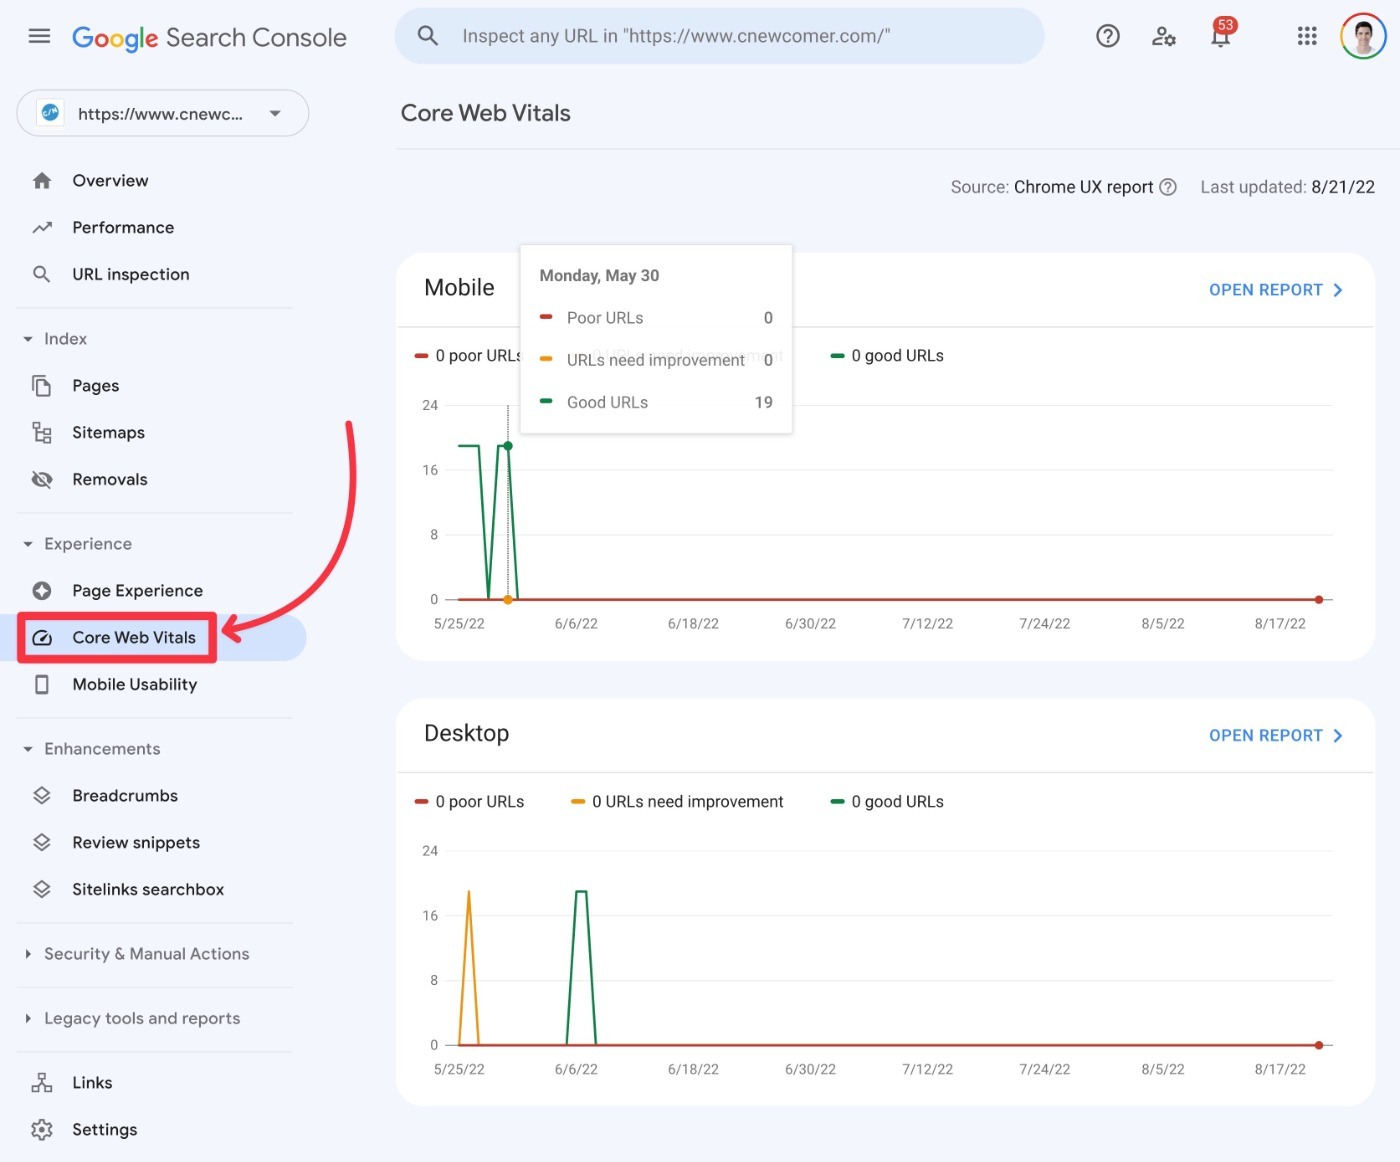
Task: Click the Chrome UX report info icon
Action: click(1167, 187)
